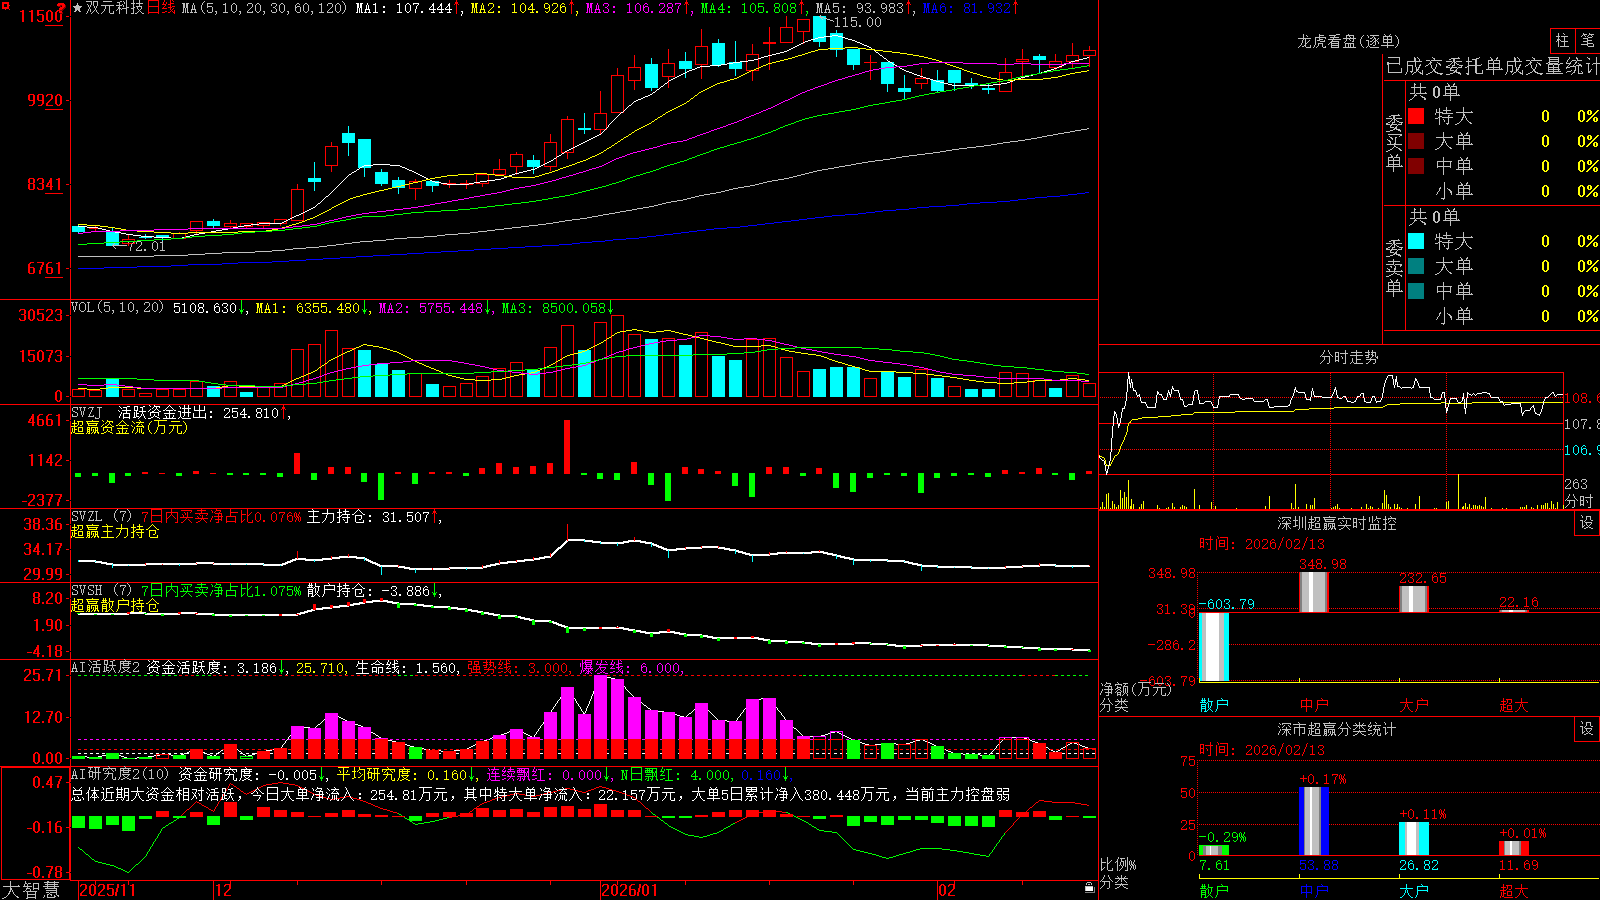Image resolution: width=1600 pixels, height=900 pixels.
Task: Click the dark red 大单 buy-order swatch
Action: coord(1416,141)
